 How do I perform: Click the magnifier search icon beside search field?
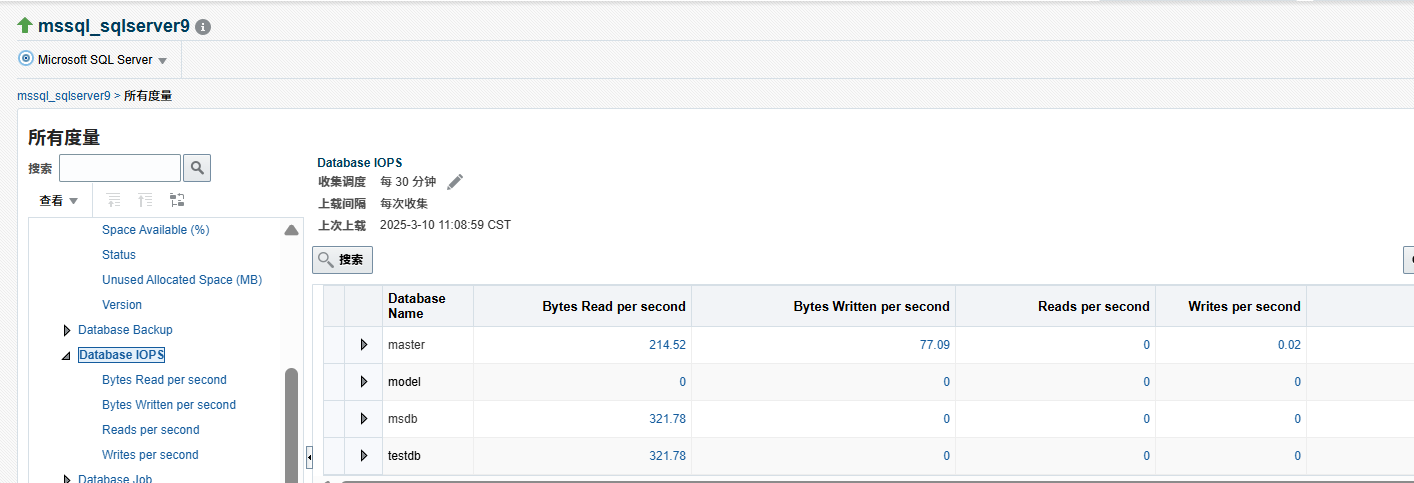pos(197,168)
